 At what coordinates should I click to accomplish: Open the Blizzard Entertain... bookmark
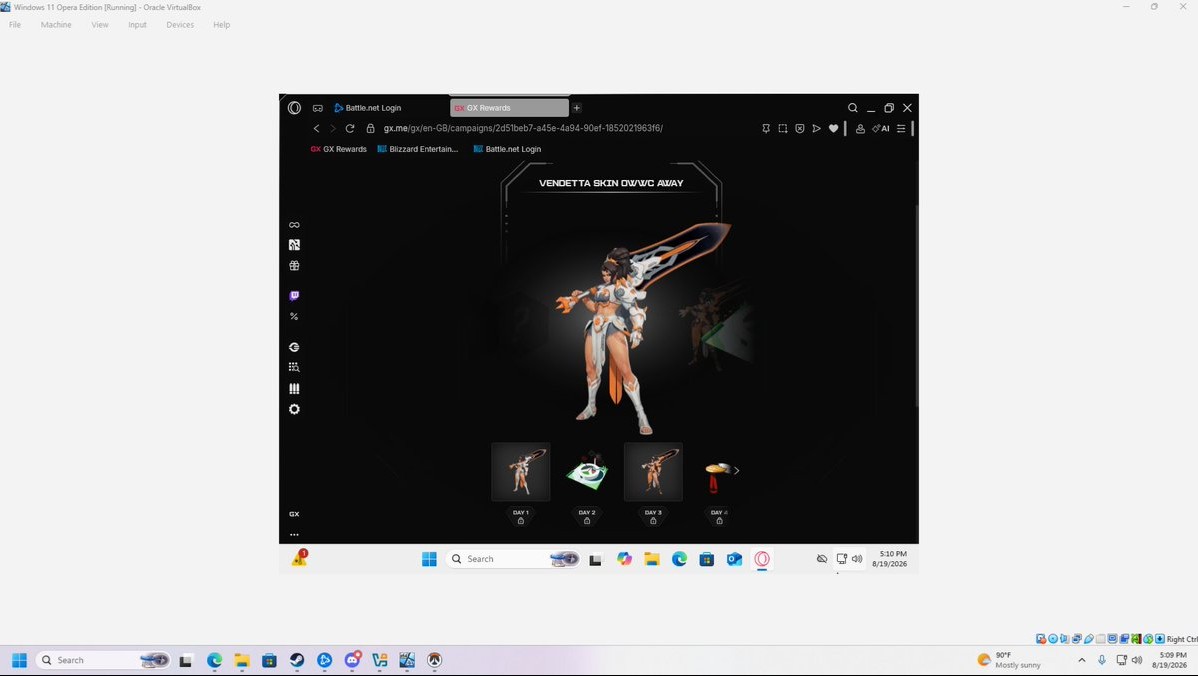418,149
